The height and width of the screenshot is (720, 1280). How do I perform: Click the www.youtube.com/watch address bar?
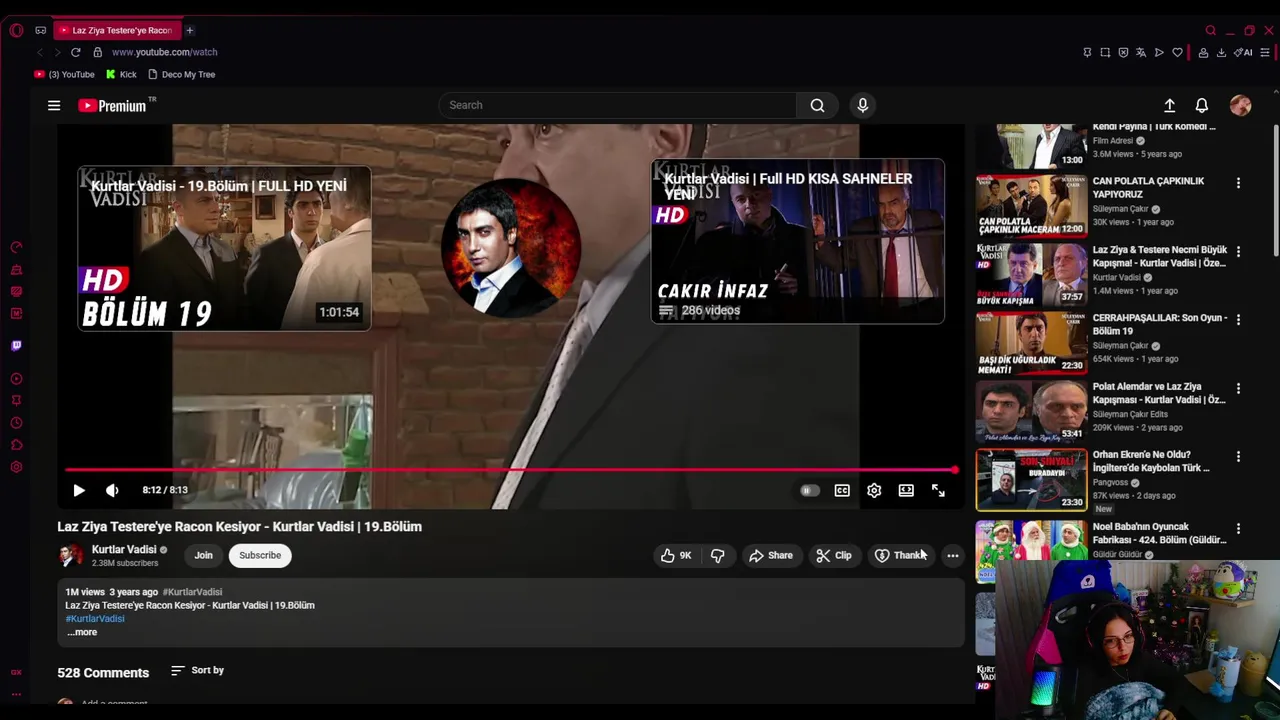165,52
